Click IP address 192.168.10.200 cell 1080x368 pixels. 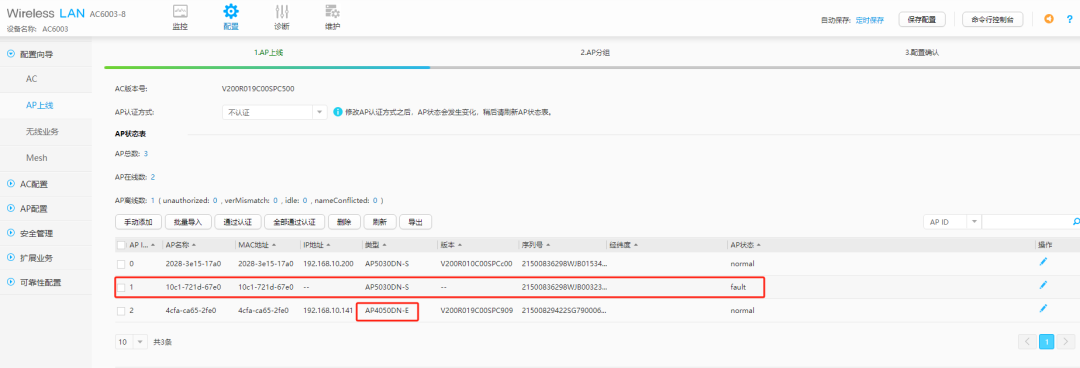328,264
